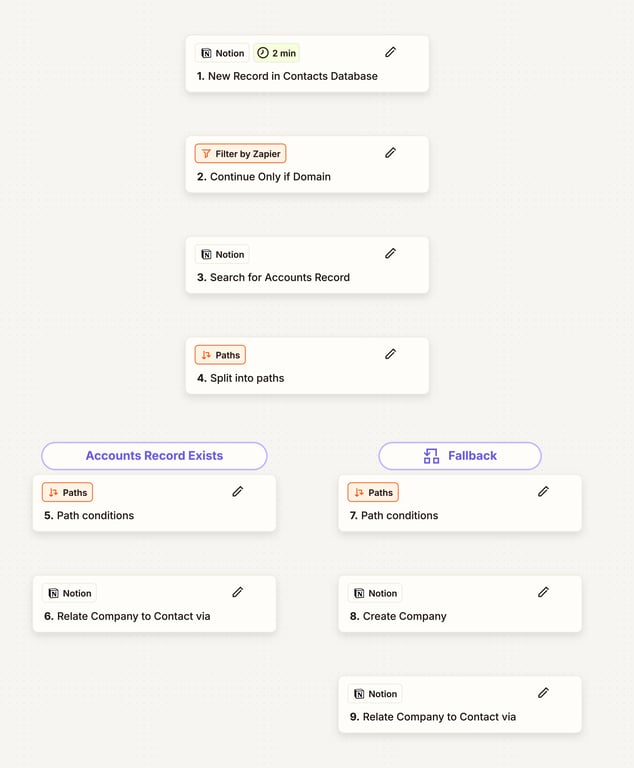Open step 3 Search for Accounts Record
Viewport: 634px width, 768px height.
point(307,265)
